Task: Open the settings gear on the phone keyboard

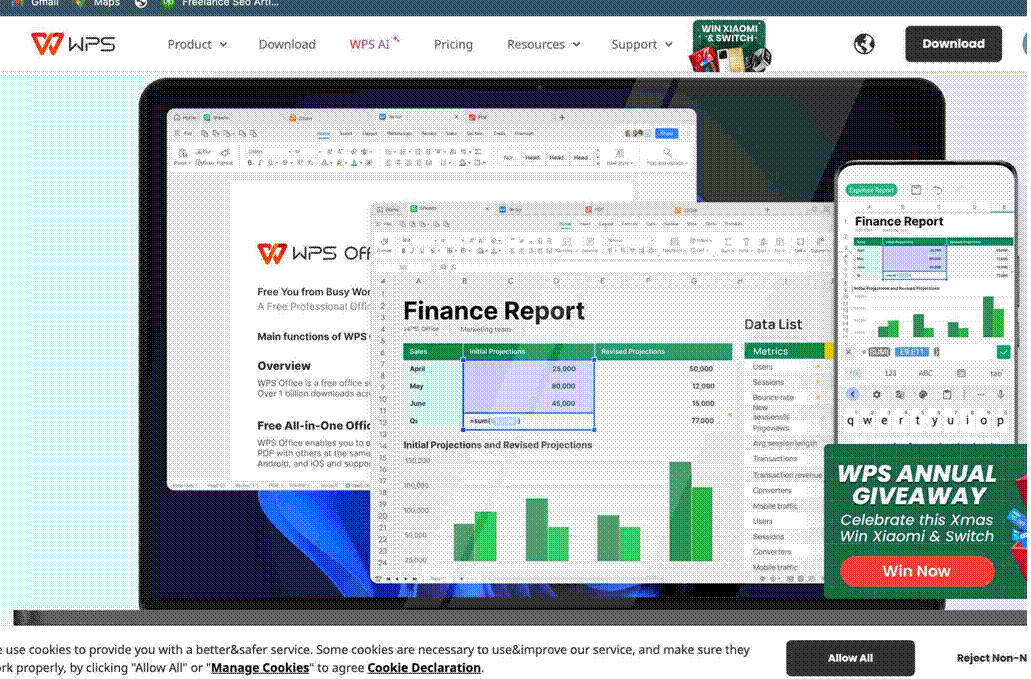Action: tap(877, 394)
